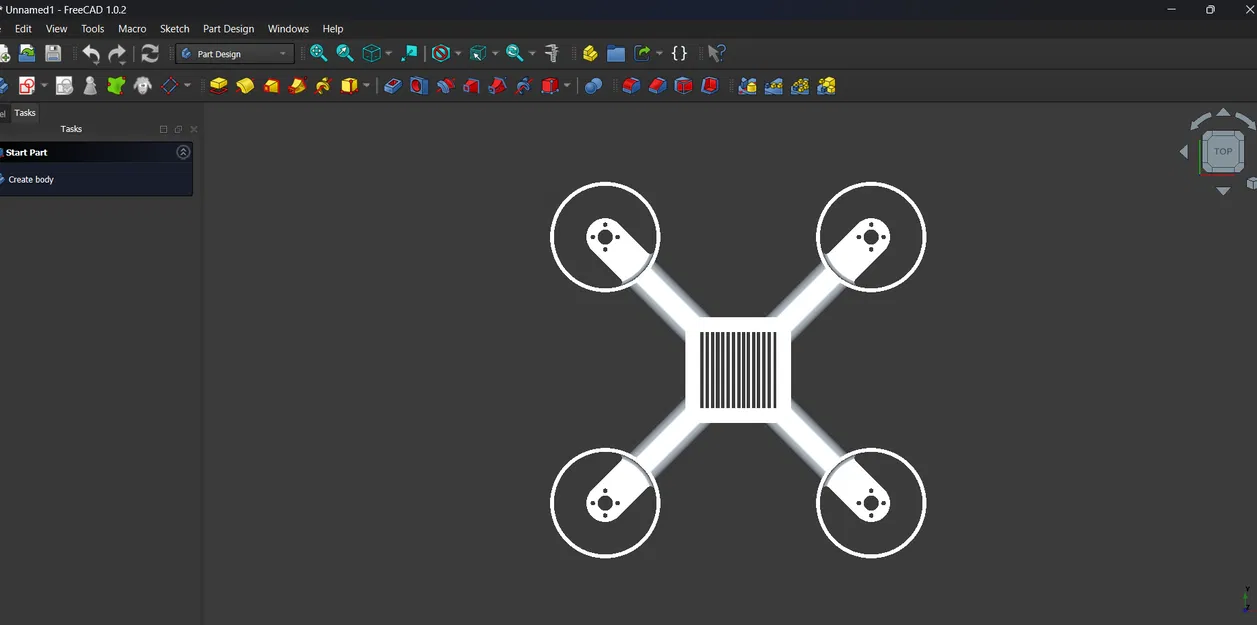Screen dimensions: 1257x625
Task: Create a new sketch
Action: [x=28, y=85]
